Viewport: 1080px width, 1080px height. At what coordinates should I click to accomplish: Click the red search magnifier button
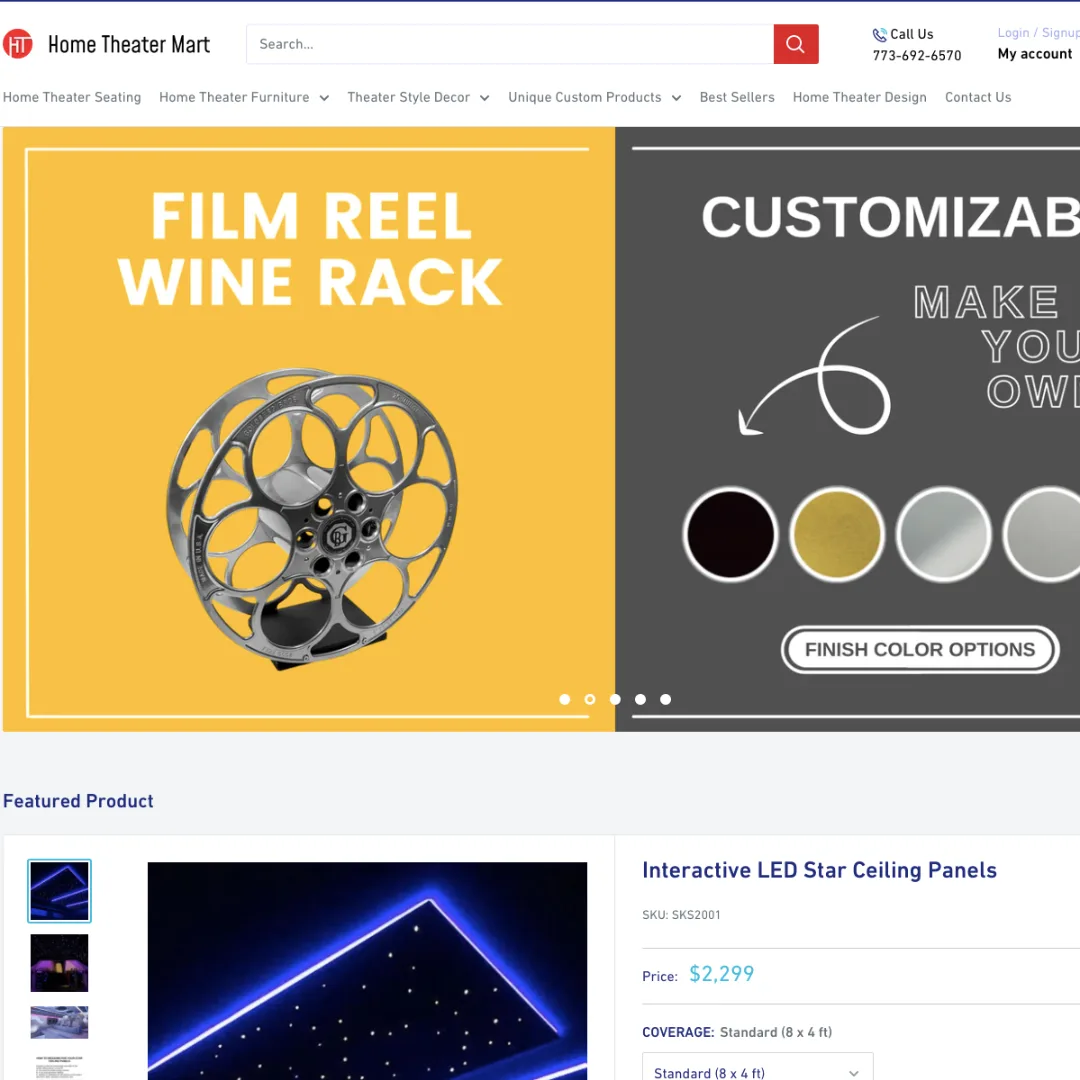click(795, 44)
